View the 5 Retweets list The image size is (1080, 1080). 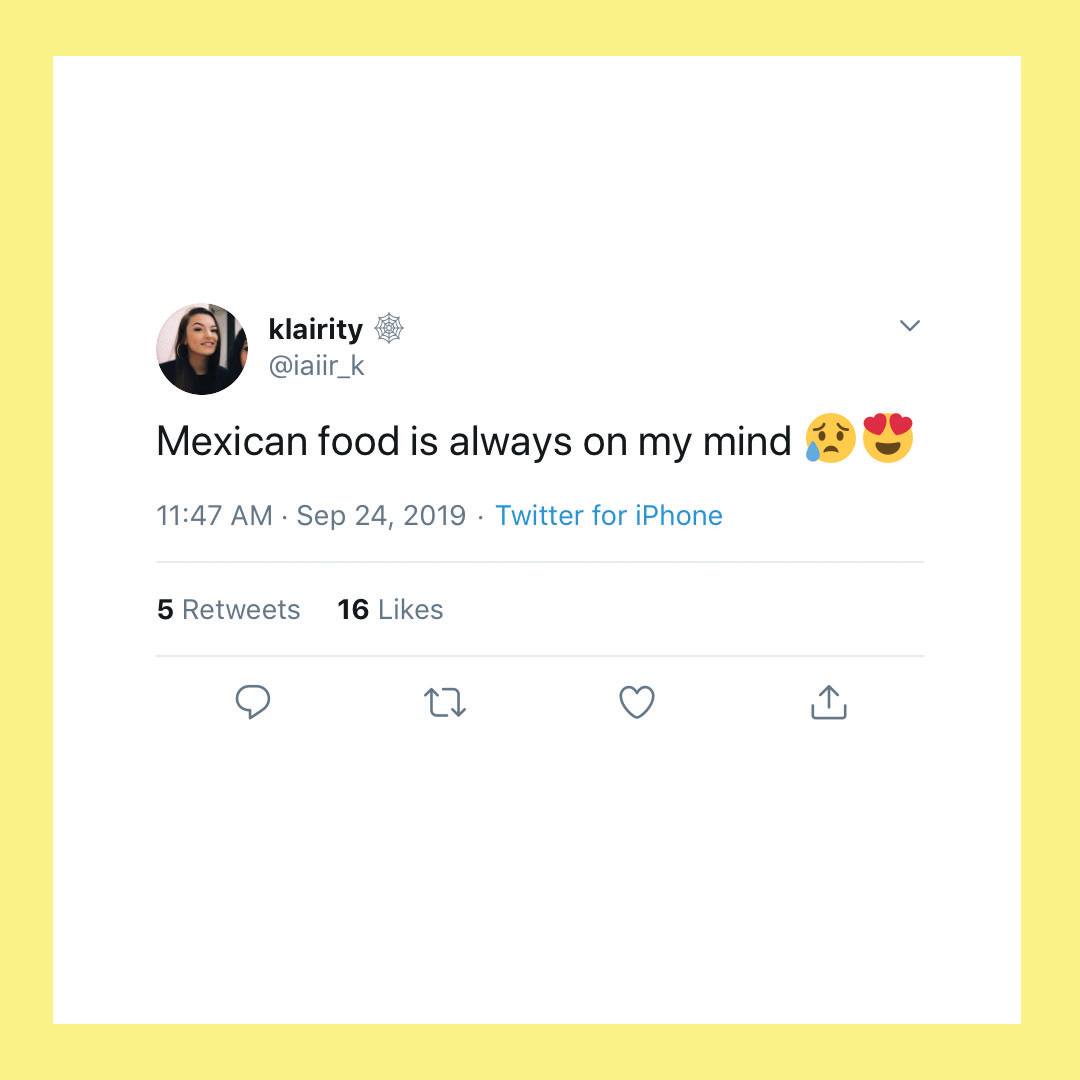229,609
